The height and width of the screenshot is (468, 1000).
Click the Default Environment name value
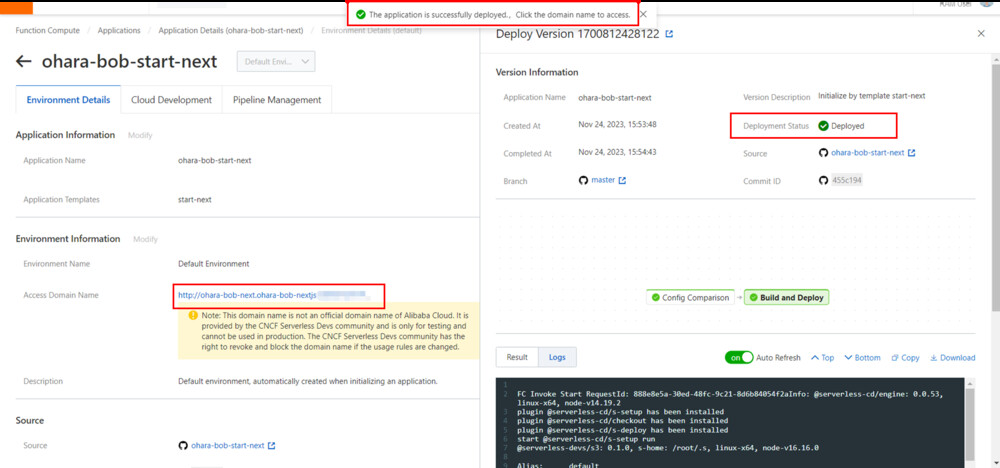(214, 263)
